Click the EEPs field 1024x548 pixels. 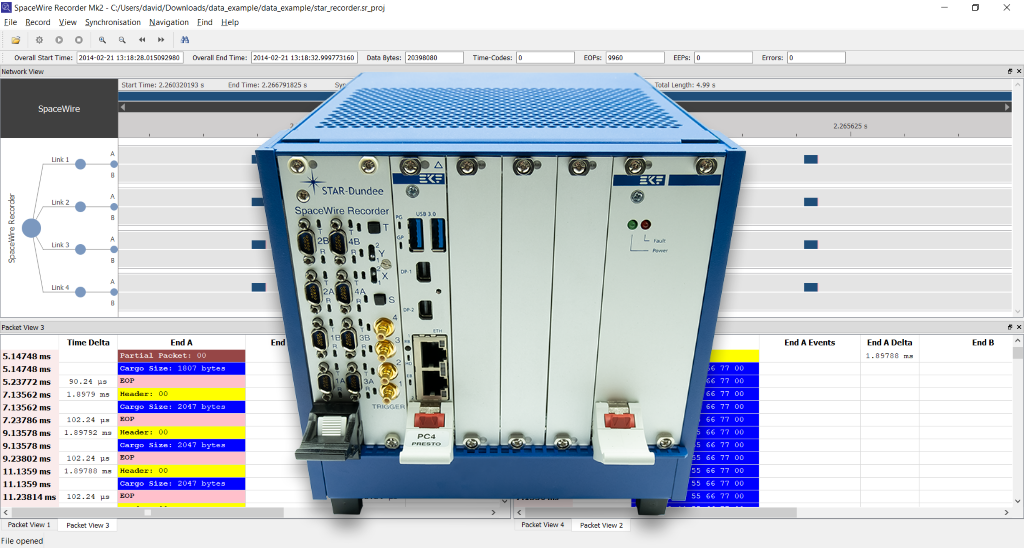(723, 57)
